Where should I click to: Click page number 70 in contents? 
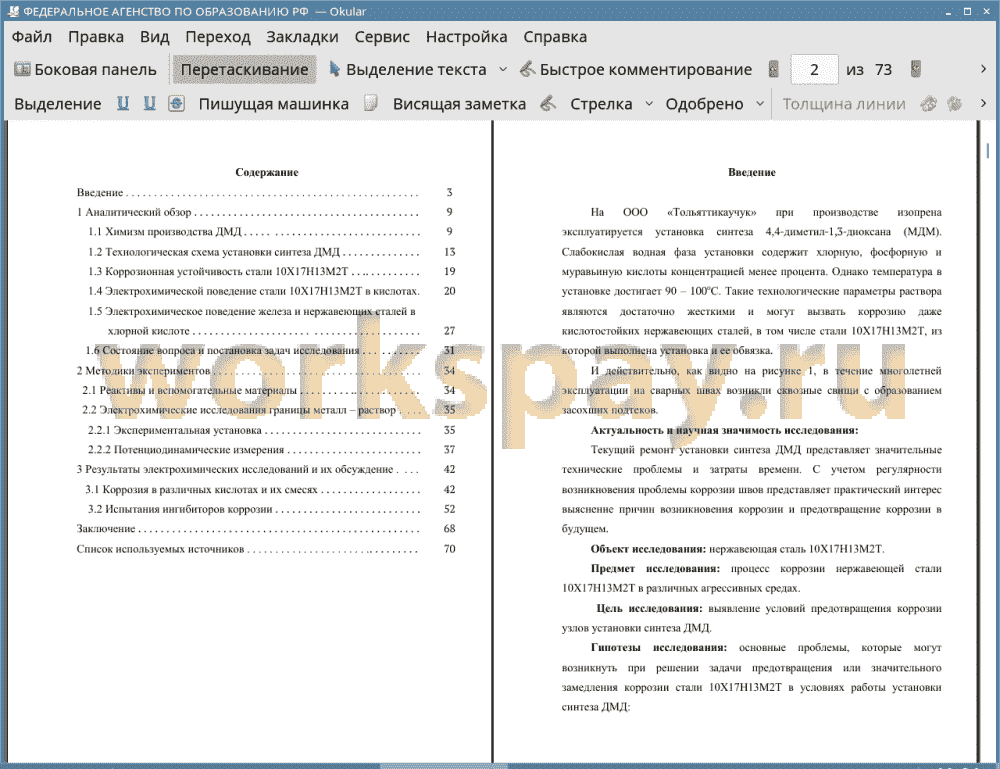coord(450,549)
